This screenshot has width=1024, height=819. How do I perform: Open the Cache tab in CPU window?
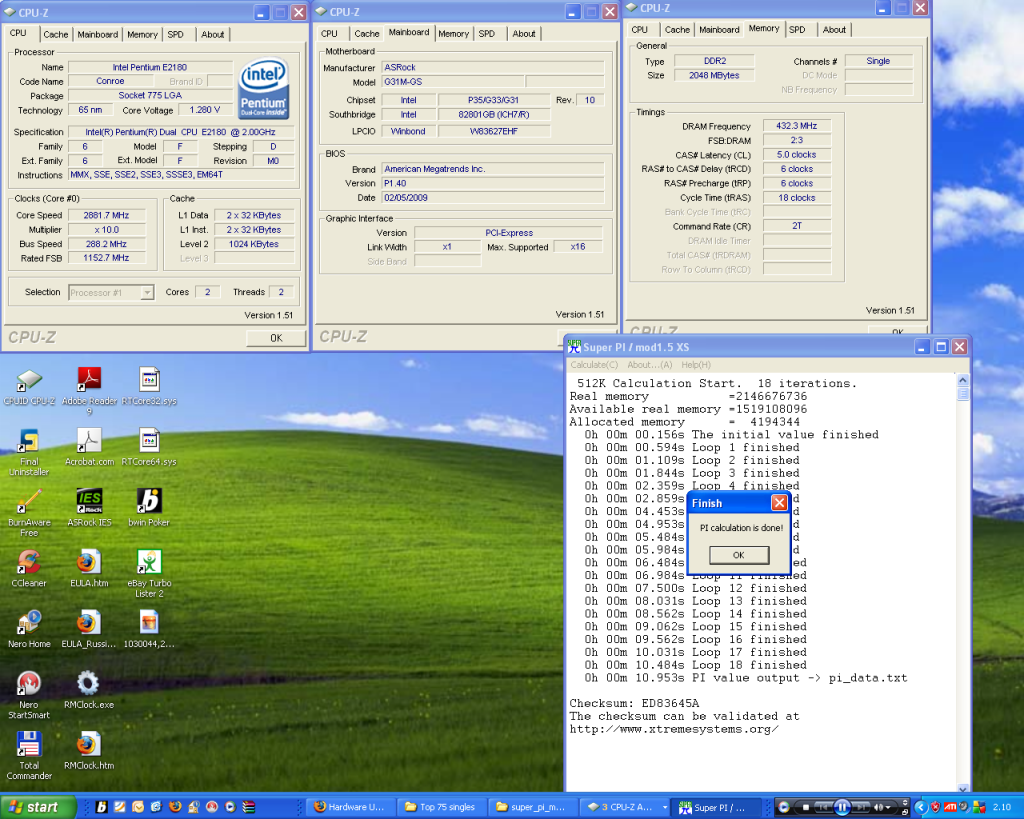click(x=56, y=34)
